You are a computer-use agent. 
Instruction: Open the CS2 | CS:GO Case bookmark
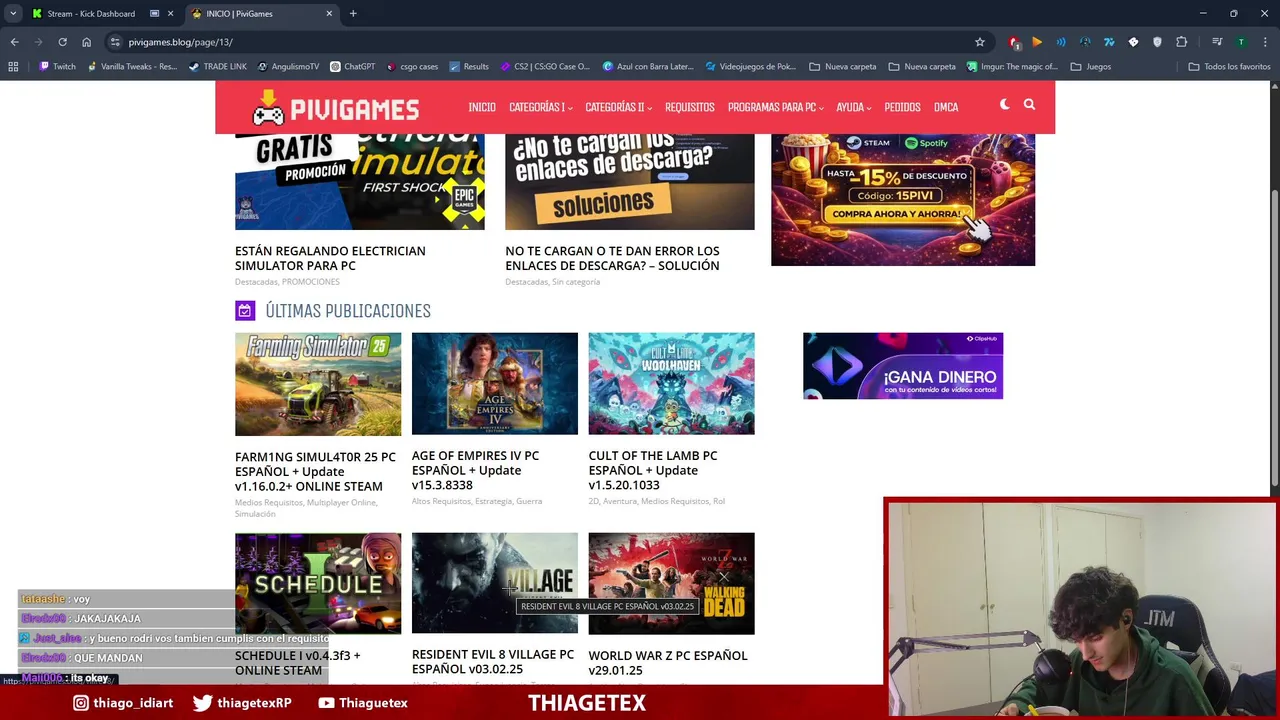tap(544, 67)
